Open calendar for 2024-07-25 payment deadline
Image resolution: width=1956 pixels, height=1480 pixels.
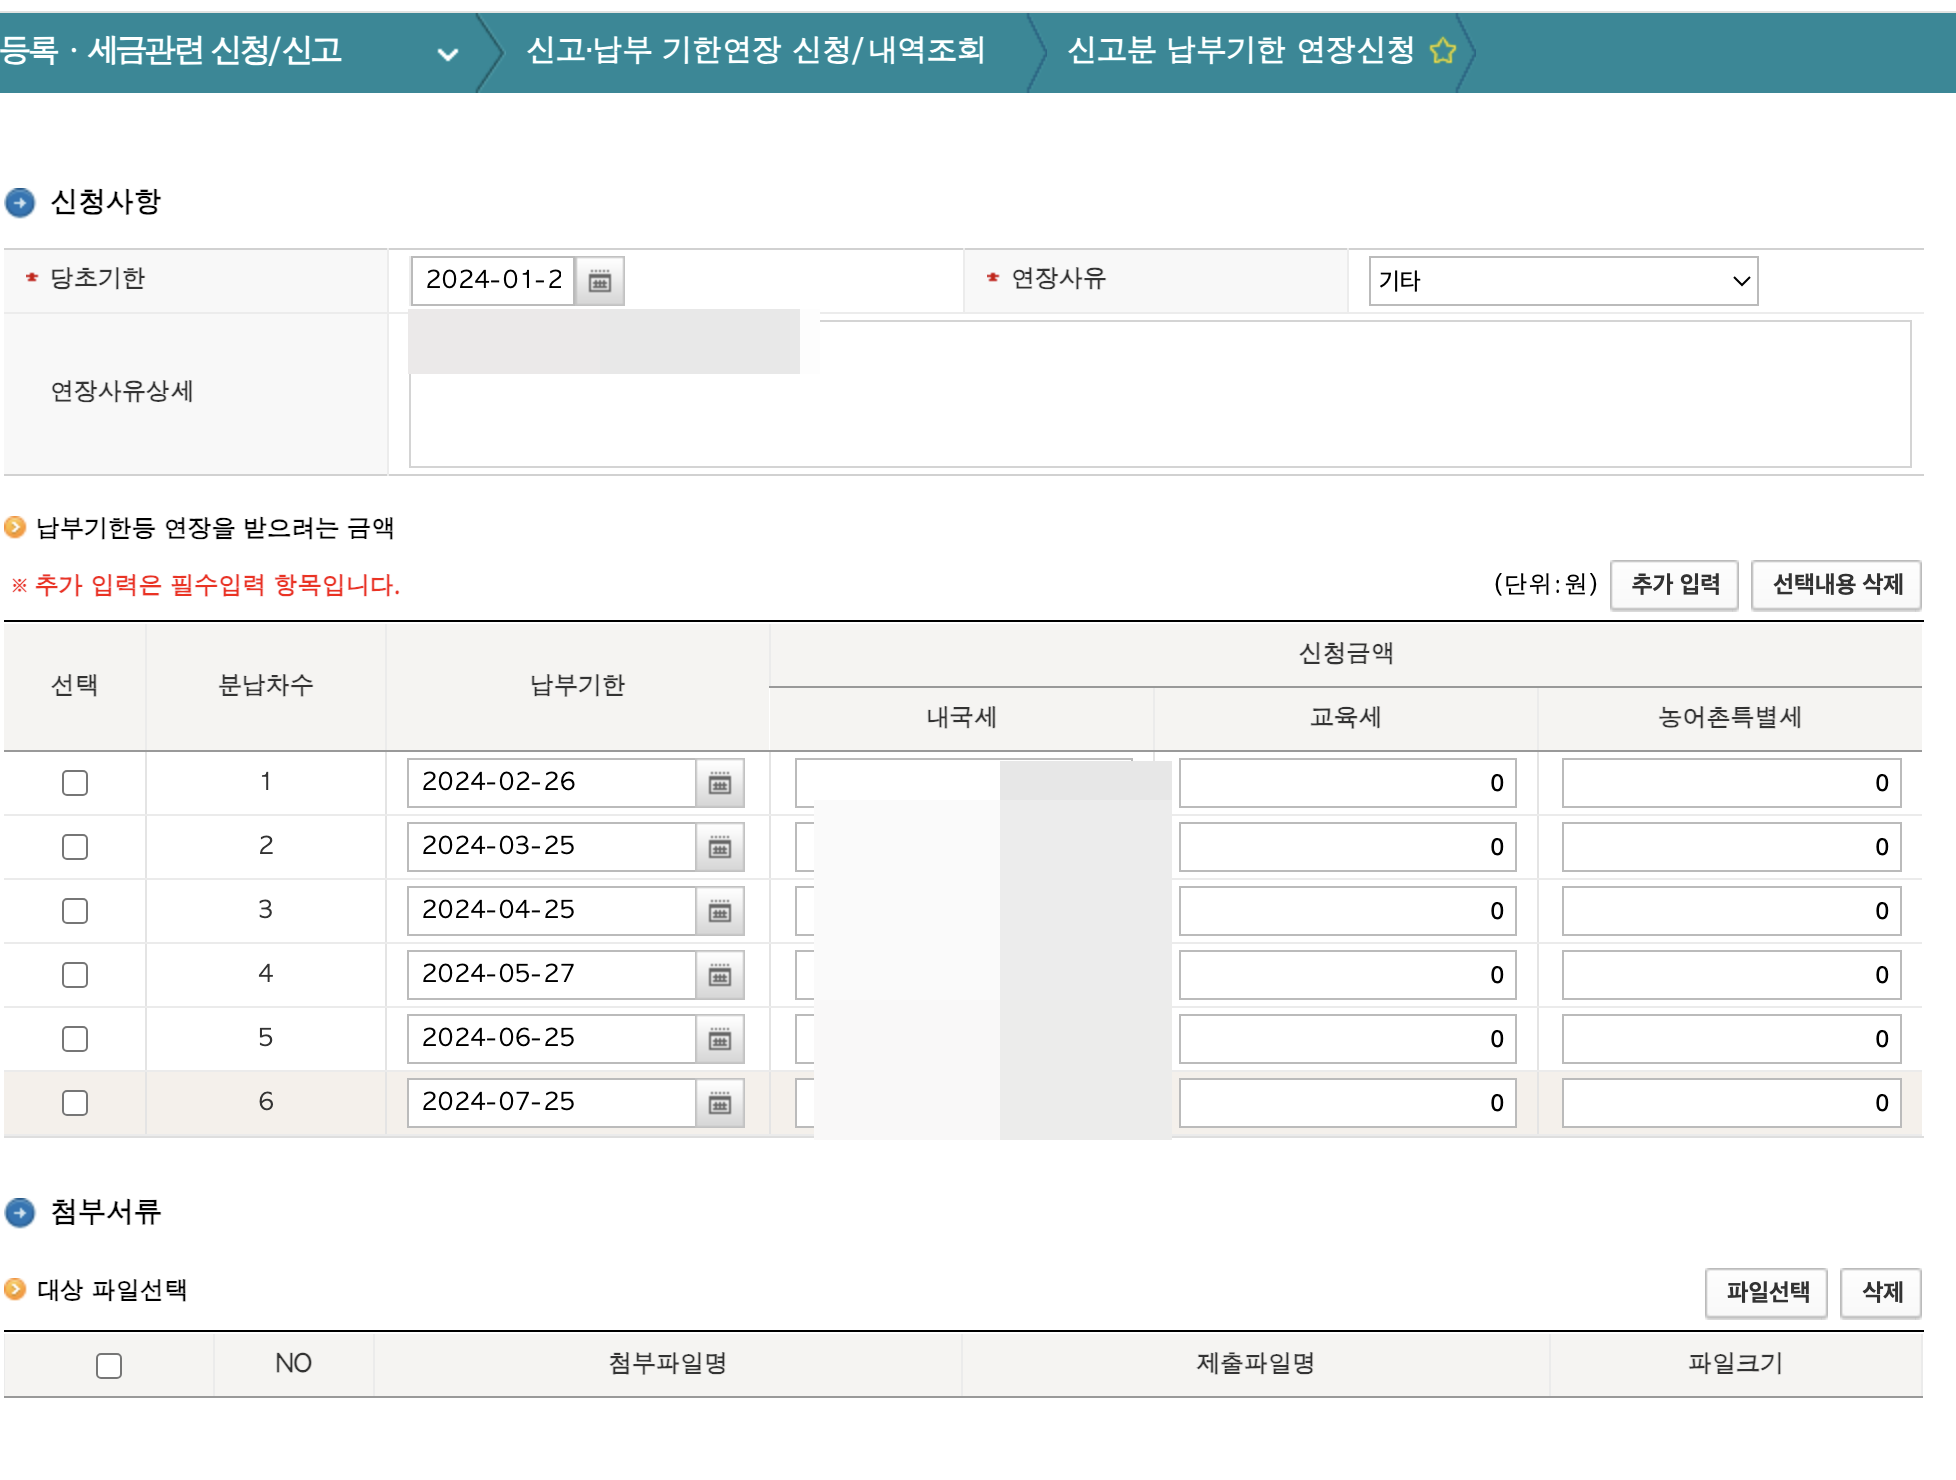(719, 1103)
